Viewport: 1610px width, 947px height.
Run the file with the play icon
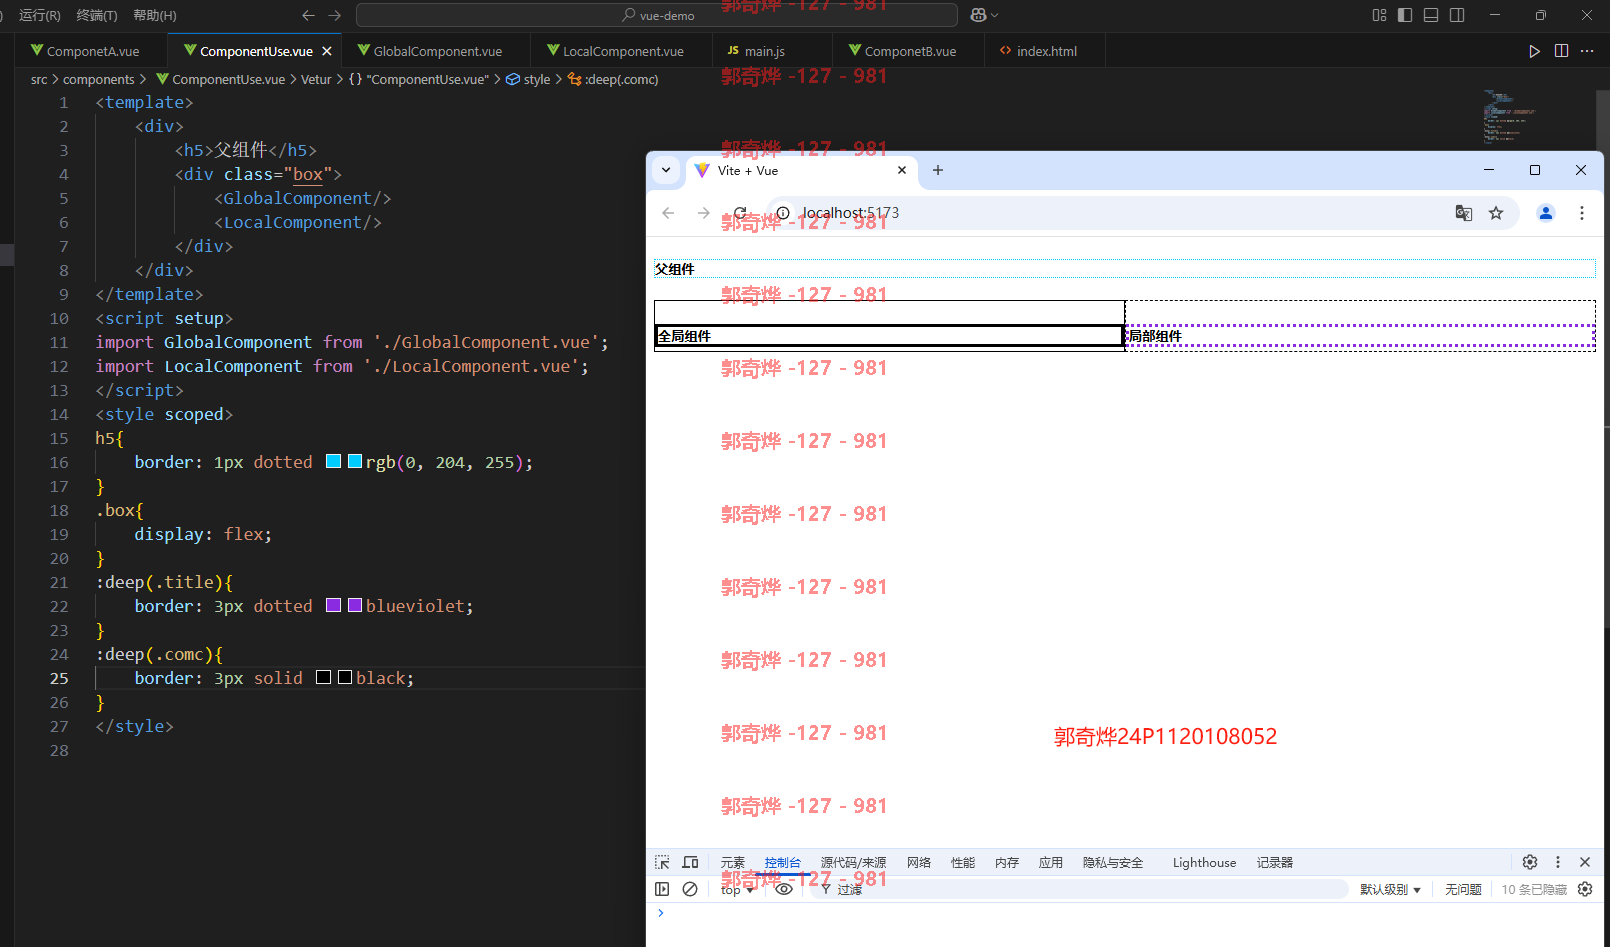(x=1534, y=51)
